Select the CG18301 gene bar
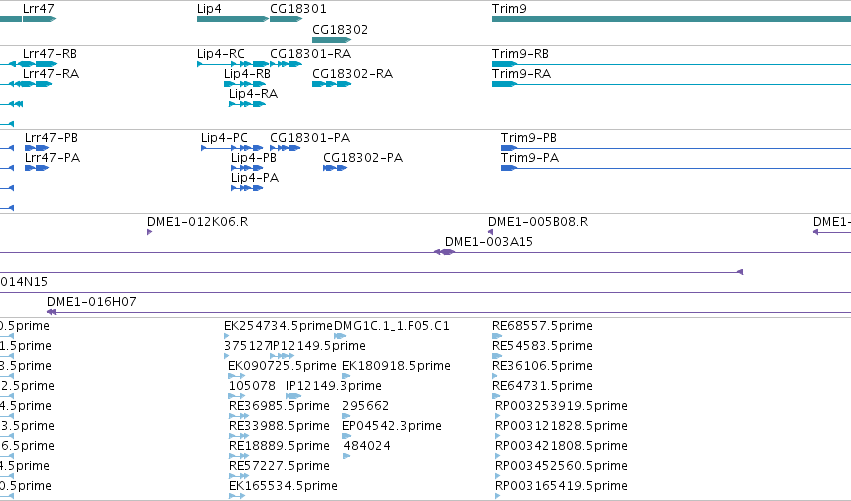 (286, 19)
